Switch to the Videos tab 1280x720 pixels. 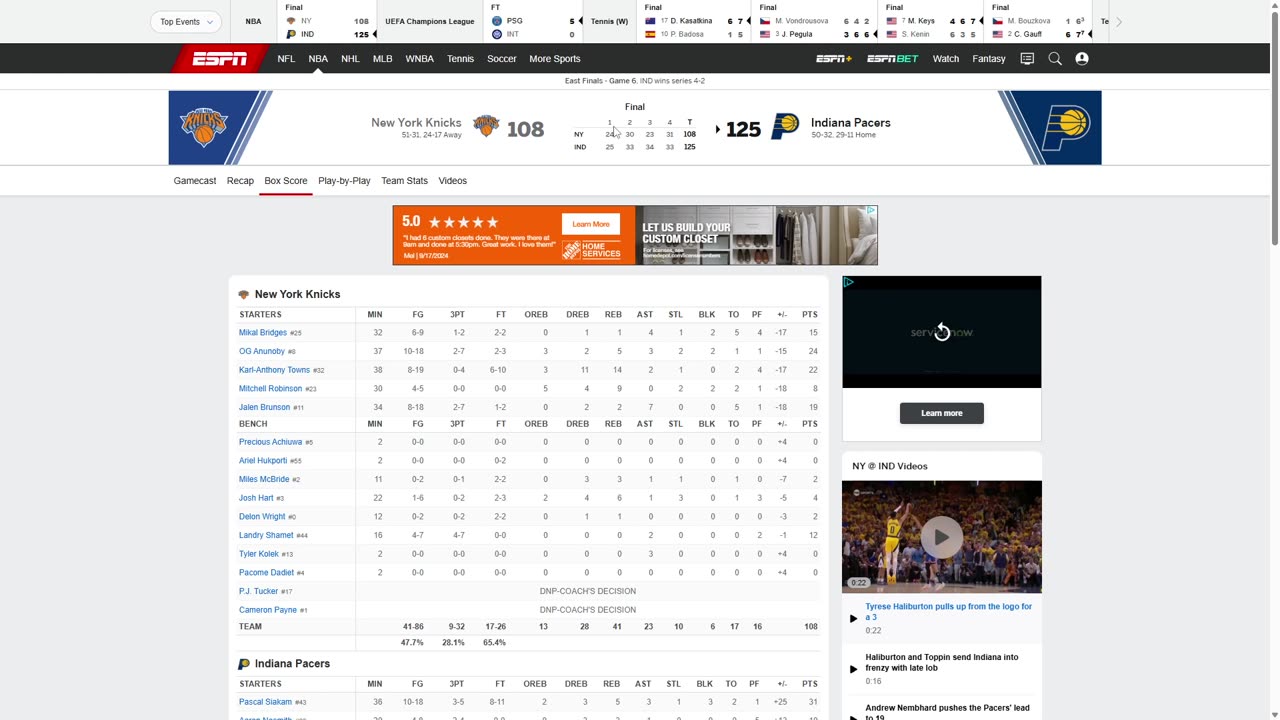click(x=452, y=181)
